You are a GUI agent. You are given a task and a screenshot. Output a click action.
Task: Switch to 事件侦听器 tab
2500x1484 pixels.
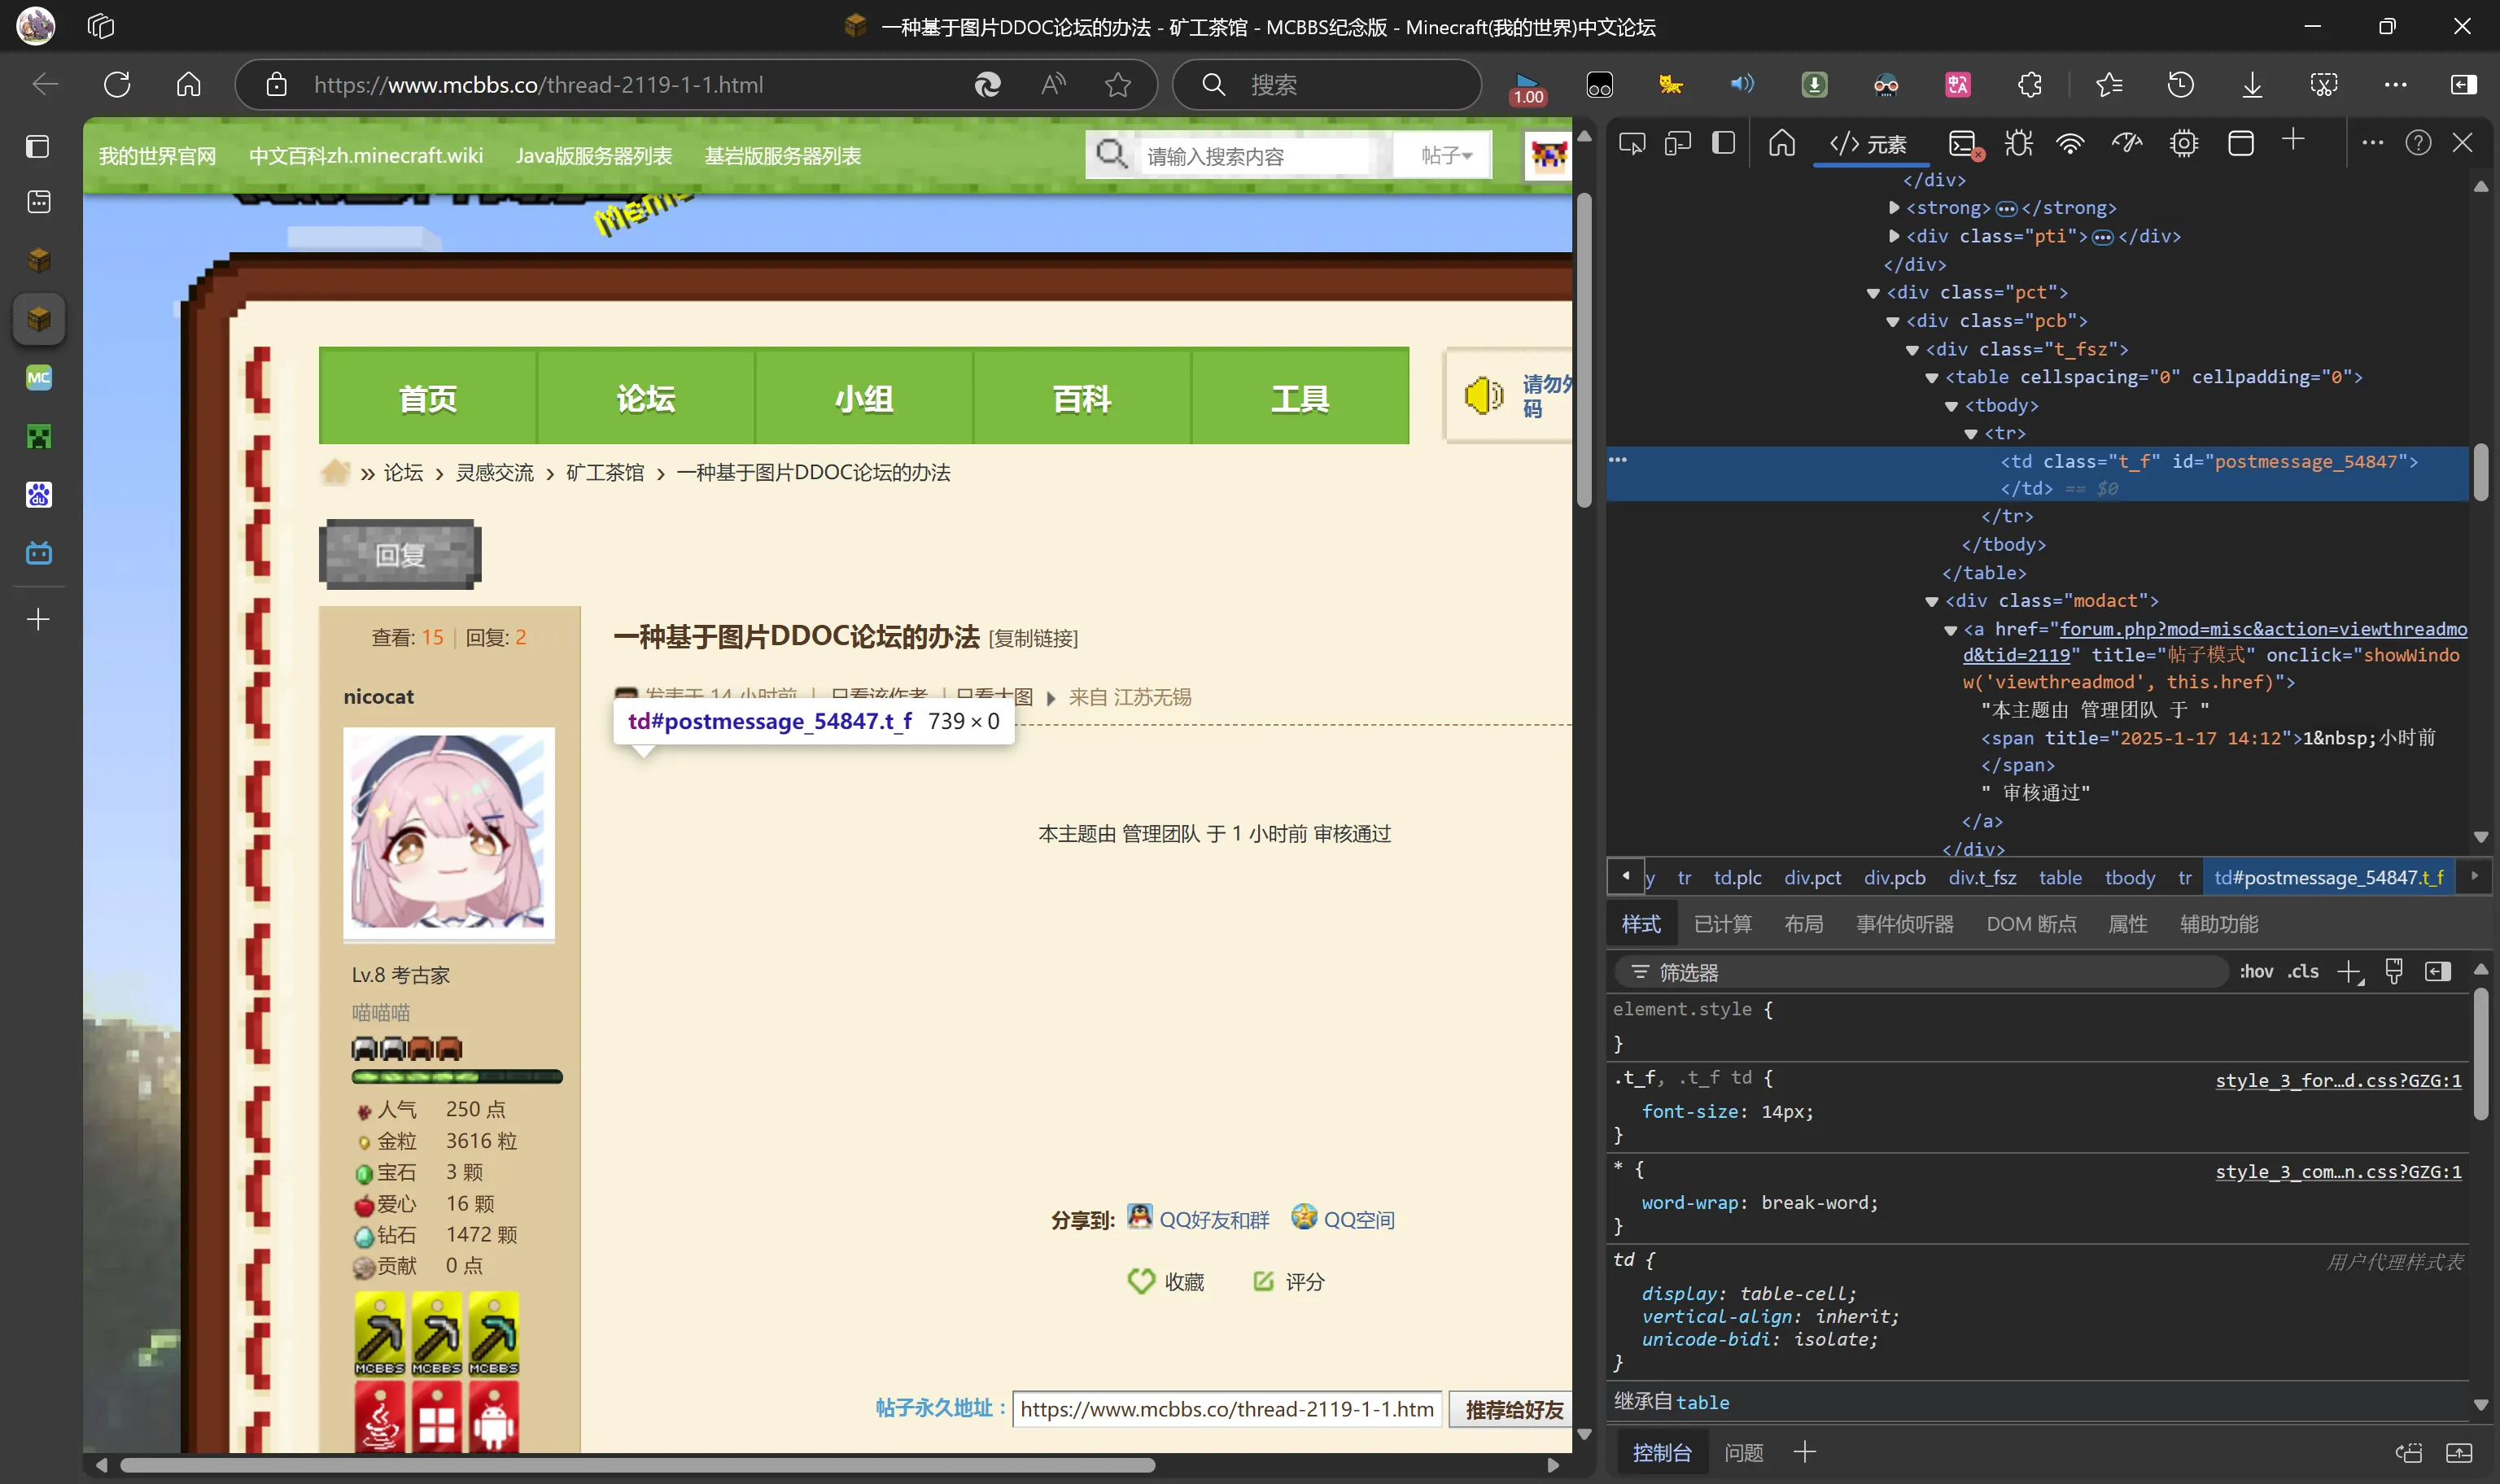1905,924
